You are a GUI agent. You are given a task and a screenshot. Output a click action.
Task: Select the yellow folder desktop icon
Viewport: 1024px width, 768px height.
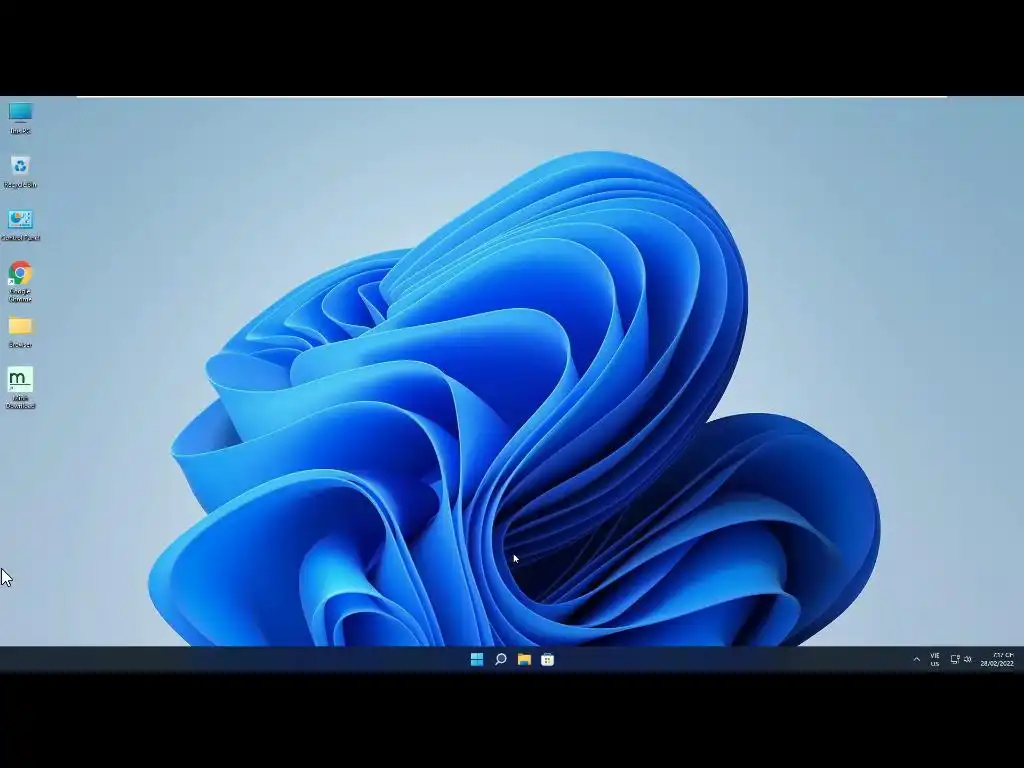coord(20,332)
